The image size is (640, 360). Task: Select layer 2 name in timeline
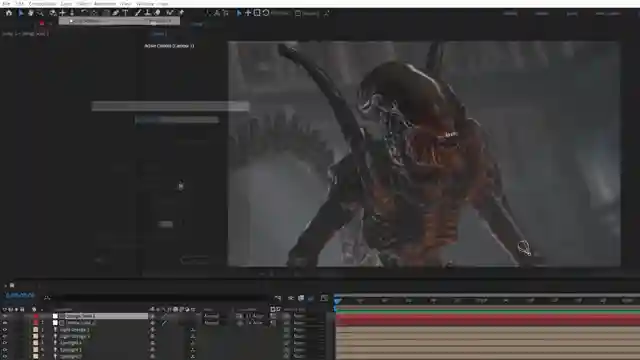80,323
